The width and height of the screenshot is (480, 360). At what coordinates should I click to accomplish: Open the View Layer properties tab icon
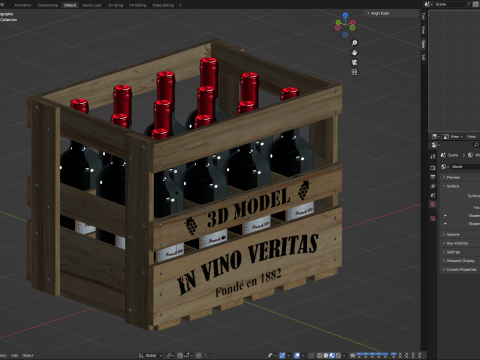click(x=433, y=186)
